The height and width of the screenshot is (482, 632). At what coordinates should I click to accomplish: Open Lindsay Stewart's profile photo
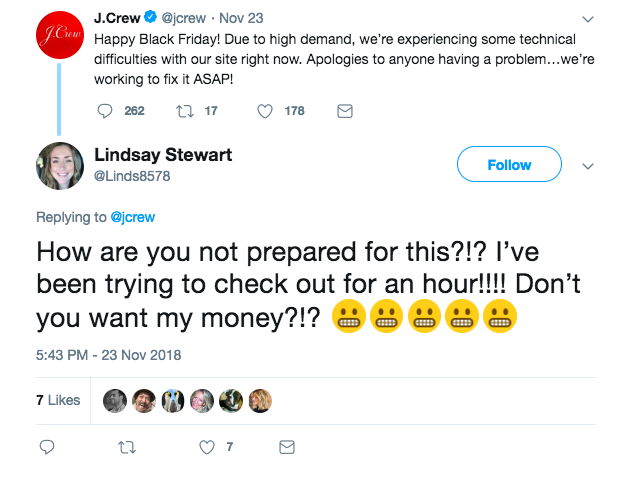(x=60, y=166)
